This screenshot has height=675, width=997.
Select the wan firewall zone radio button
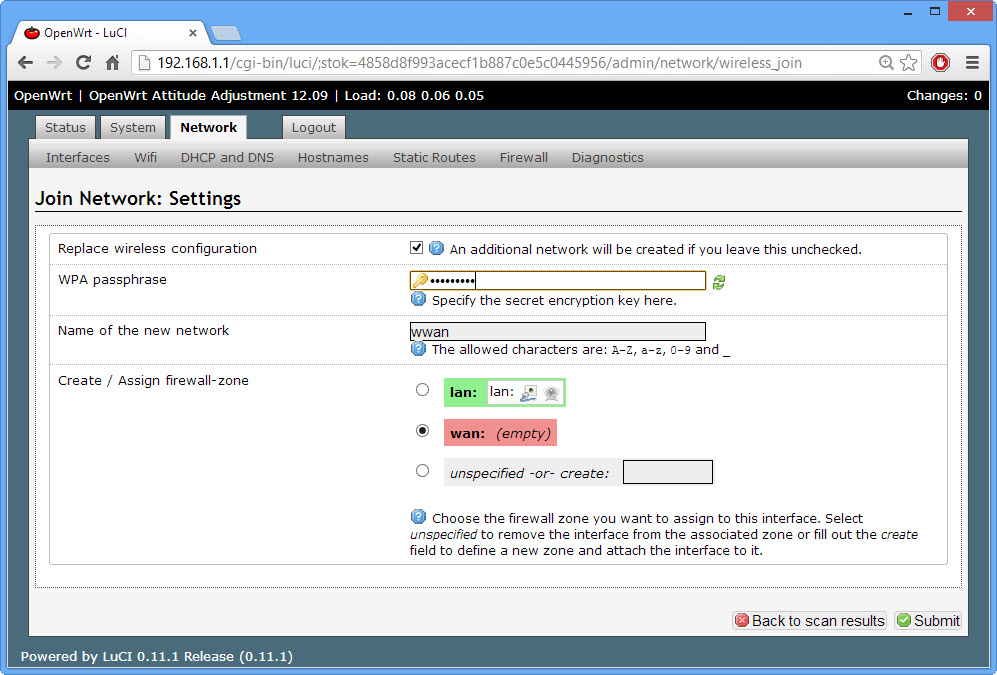[x=422, y=430]
